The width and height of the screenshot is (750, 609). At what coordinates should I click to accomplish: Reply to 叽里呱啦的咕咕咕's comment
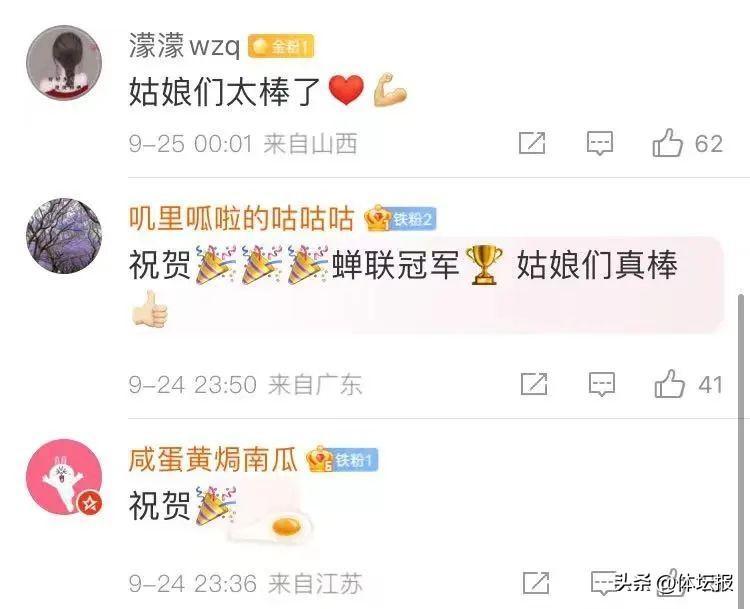tap(602, 384)
